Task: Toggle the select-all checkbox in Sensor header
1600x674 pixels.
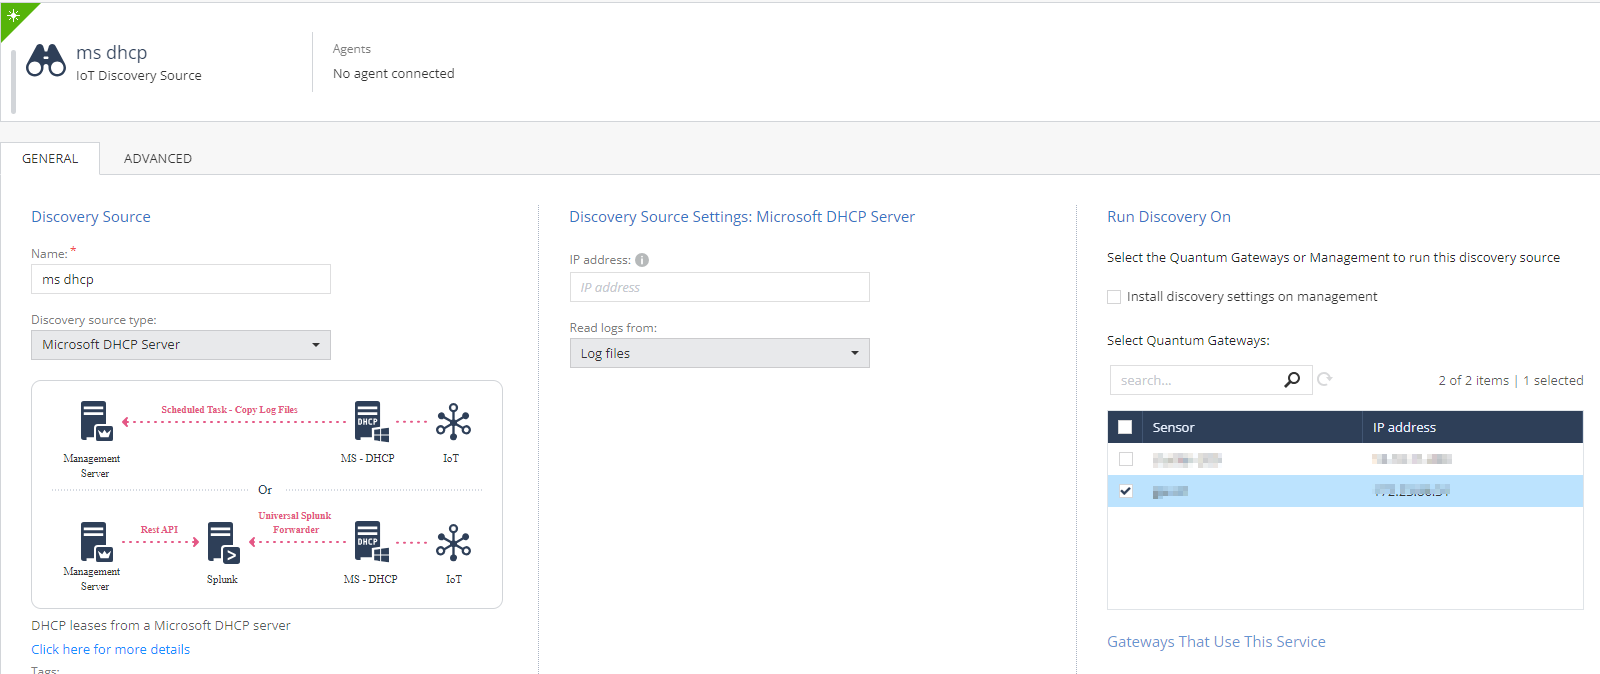Action: click(1125, 427)
